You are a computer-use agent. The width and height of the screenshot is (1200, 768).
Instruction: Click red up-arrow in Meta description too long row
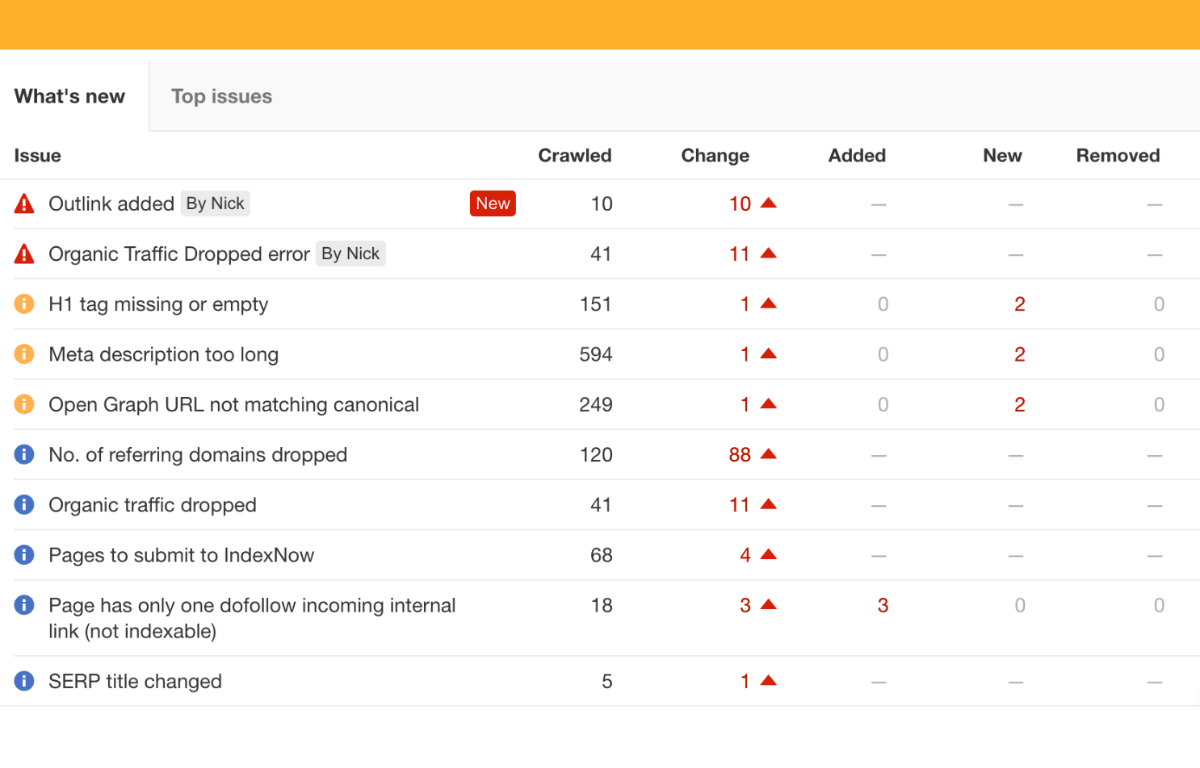768,353
